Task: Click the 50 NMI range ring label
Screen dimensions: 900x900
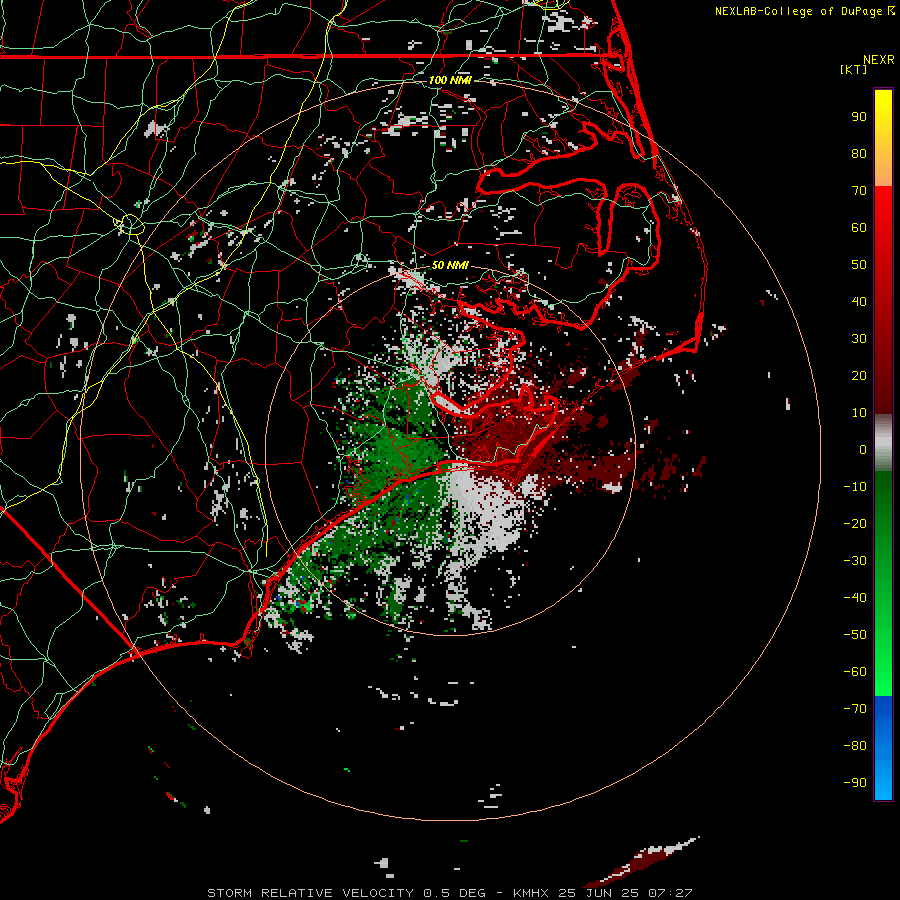Action: coord(450,265)
